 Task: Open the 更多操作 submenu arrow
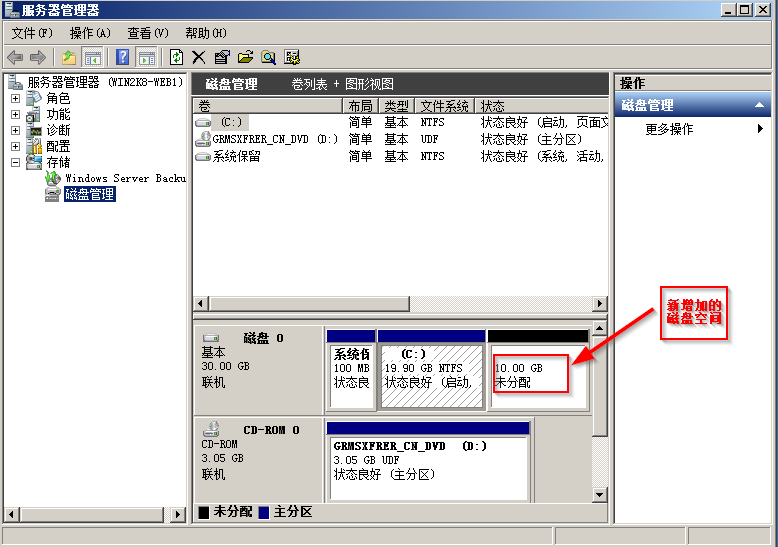click(760, 129)
